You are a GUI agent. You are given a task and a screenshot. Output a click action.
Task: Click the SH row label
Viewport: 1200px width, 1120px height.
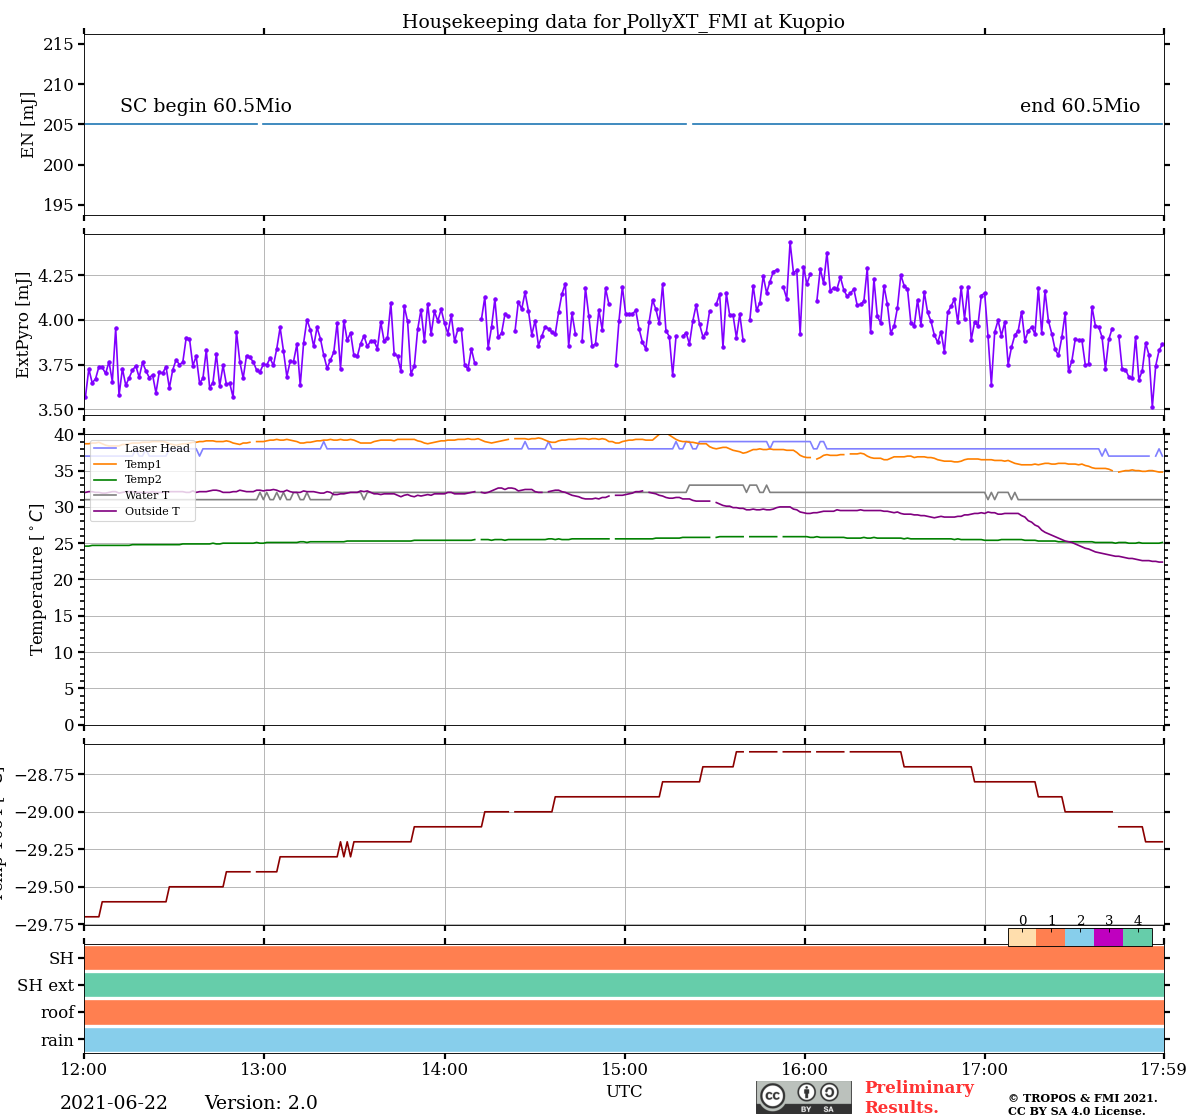coord(62,958)
